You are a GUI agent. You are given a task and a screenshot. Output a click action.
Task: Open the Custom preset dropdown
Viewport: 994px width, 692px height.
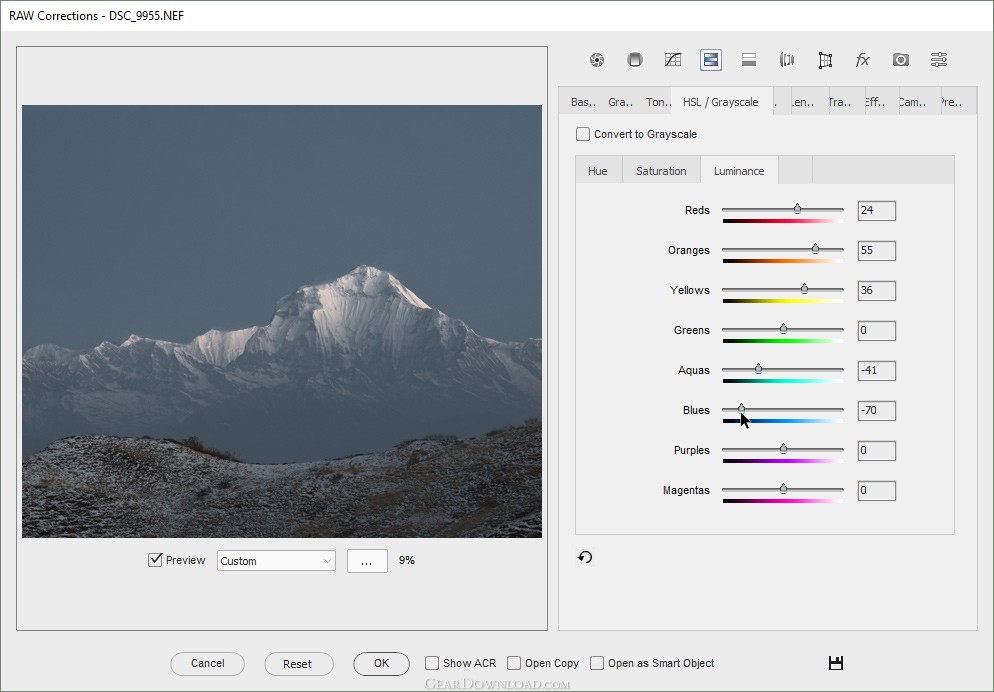(x=276, y=561)
